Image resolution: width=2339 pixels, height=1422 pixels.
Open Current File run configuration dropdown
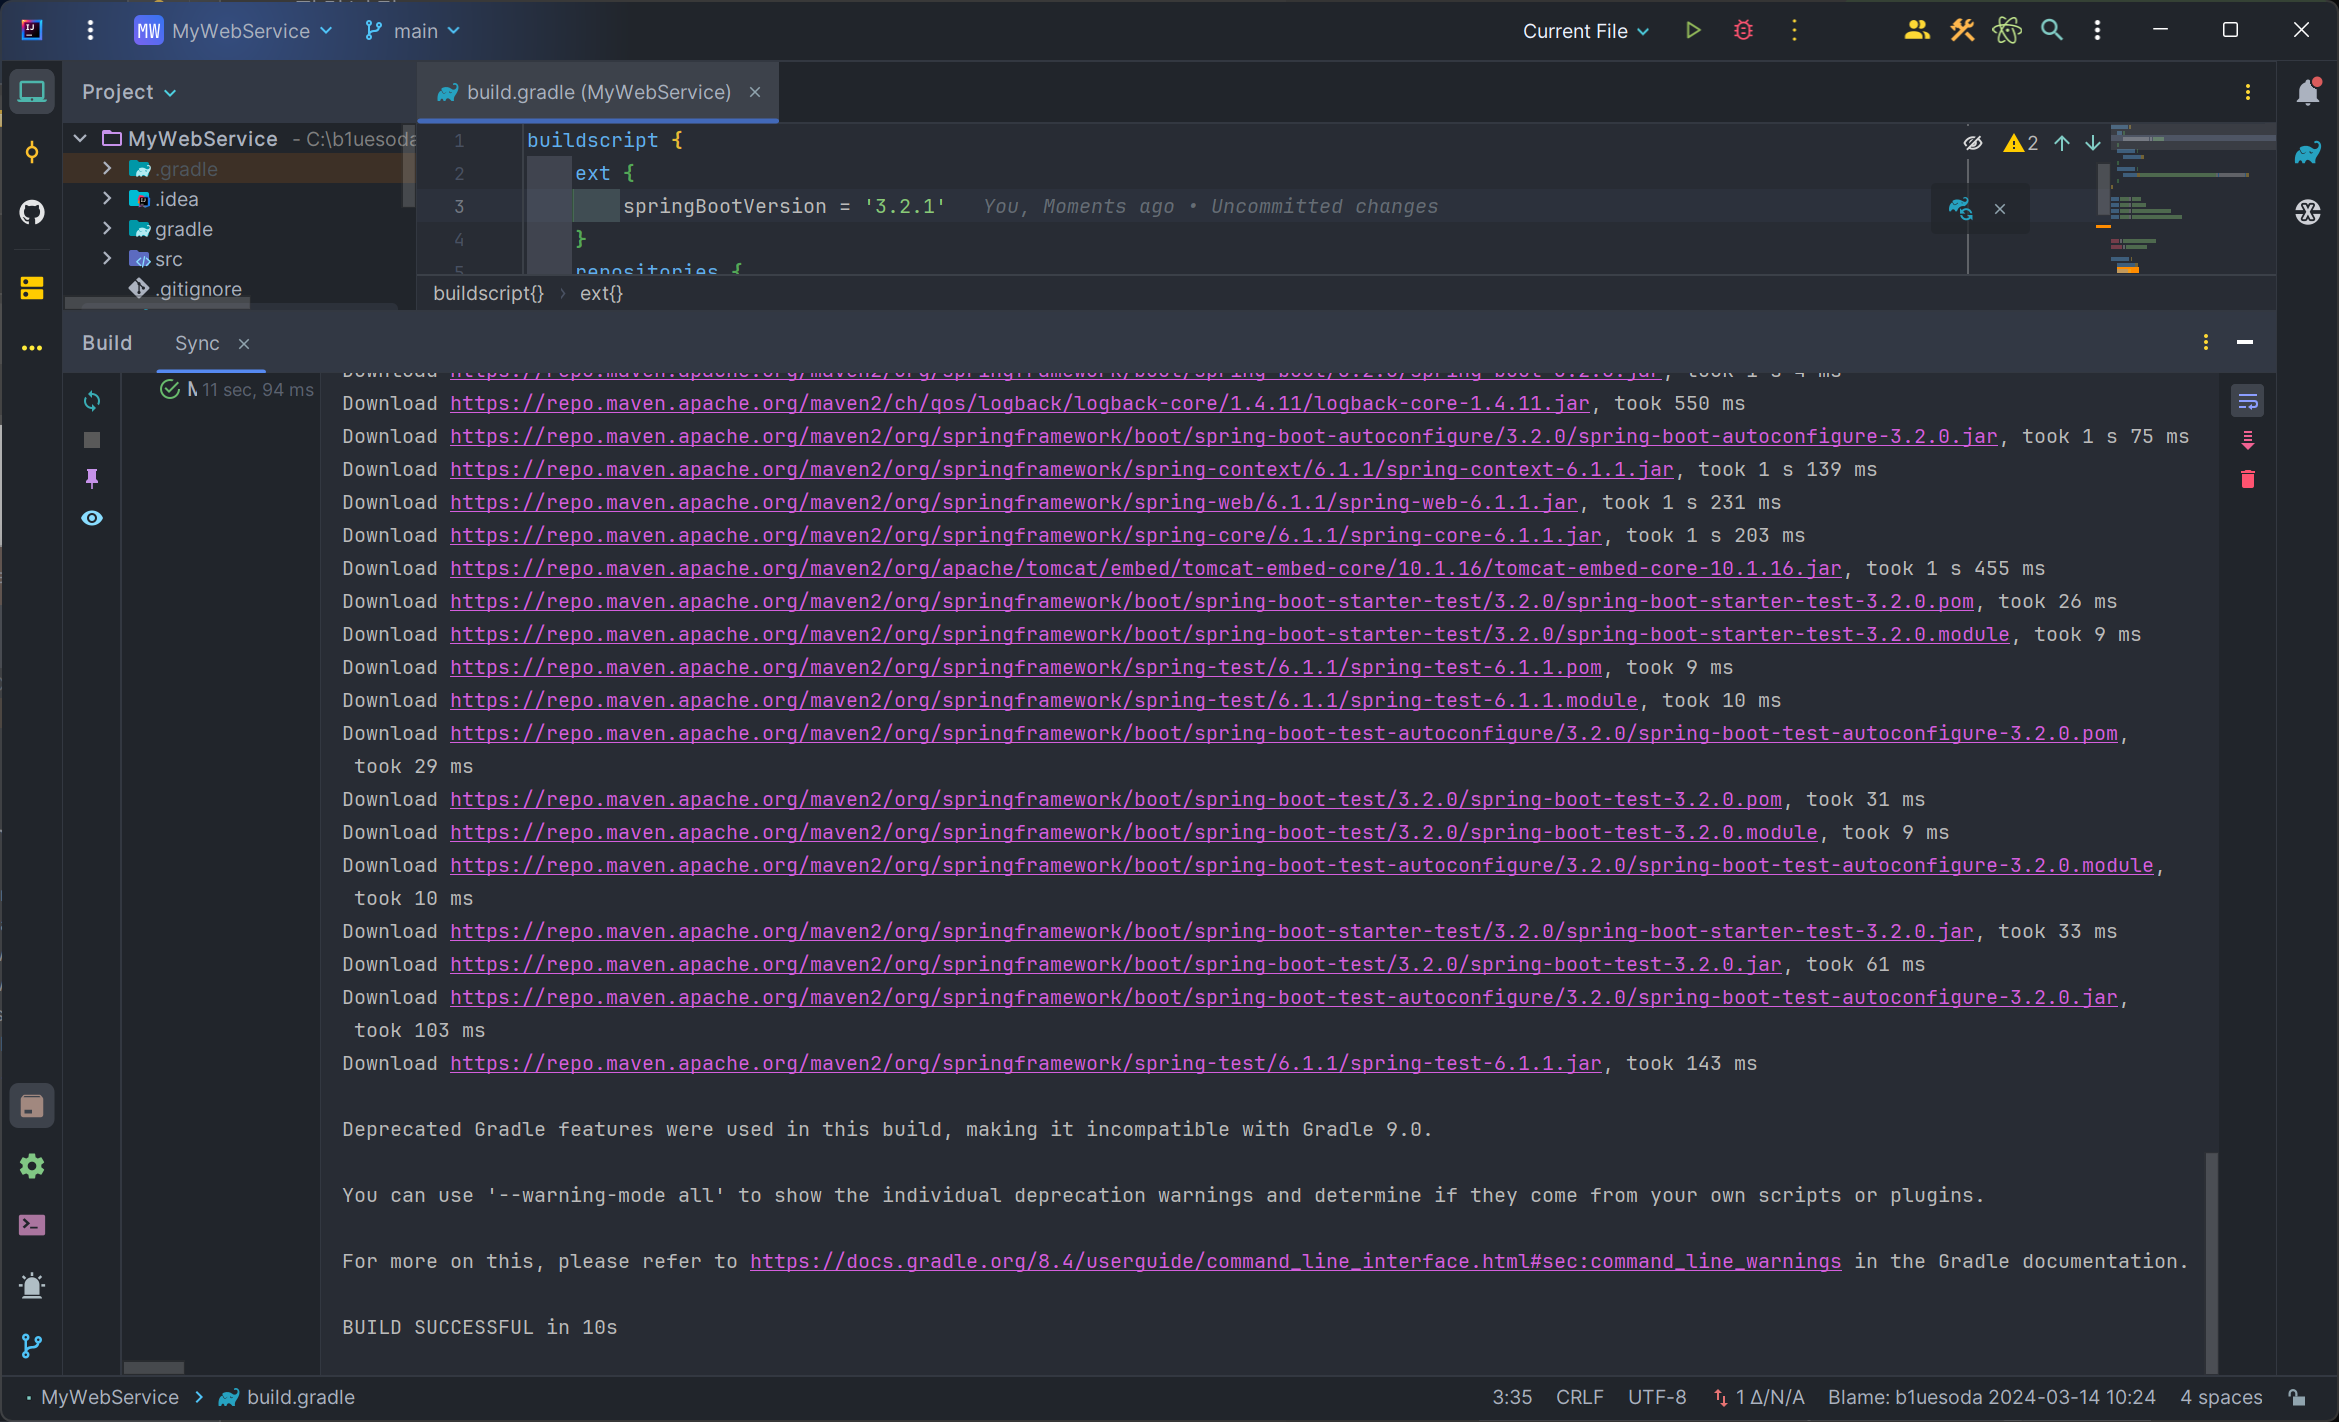1586,31
